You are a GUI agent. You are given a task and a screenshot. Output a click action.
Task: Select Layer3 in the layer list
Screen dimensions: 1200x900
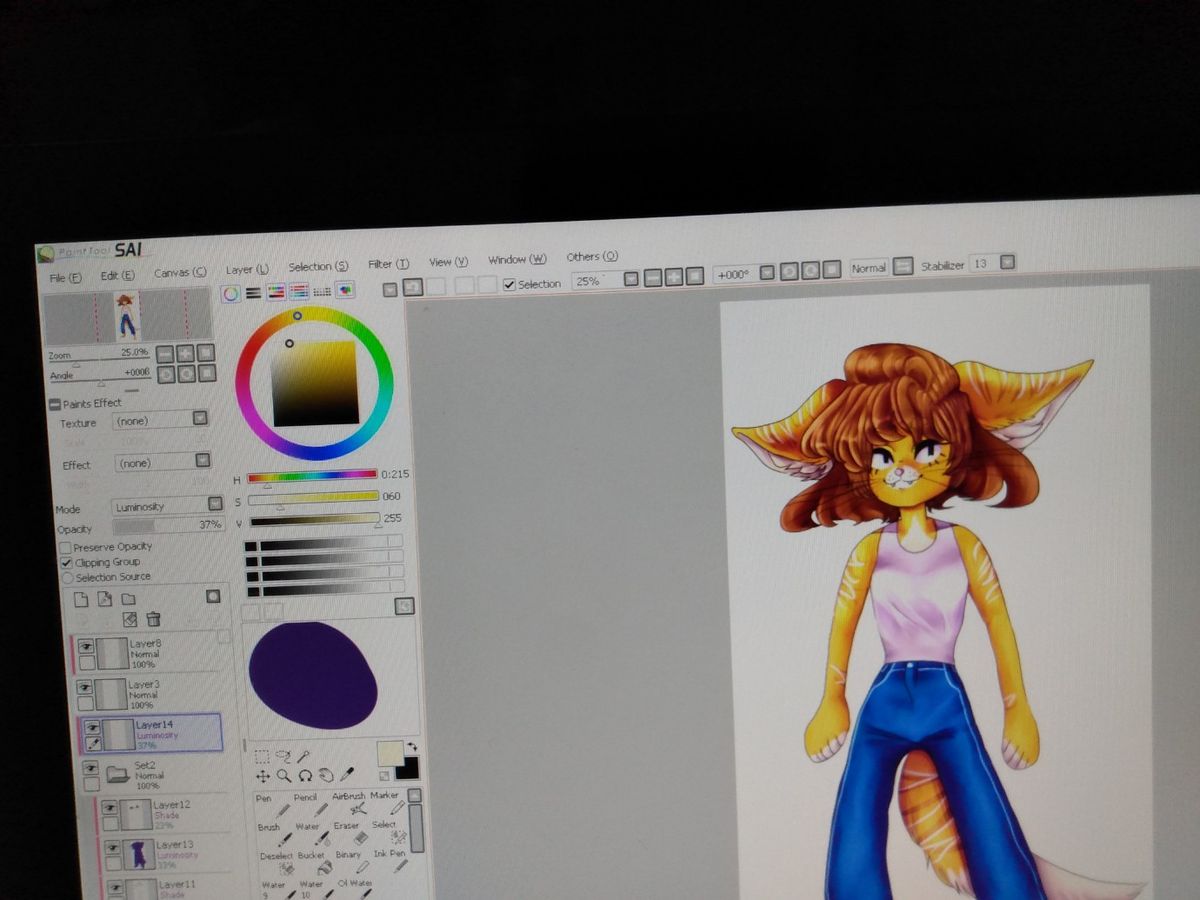(152, 694)
